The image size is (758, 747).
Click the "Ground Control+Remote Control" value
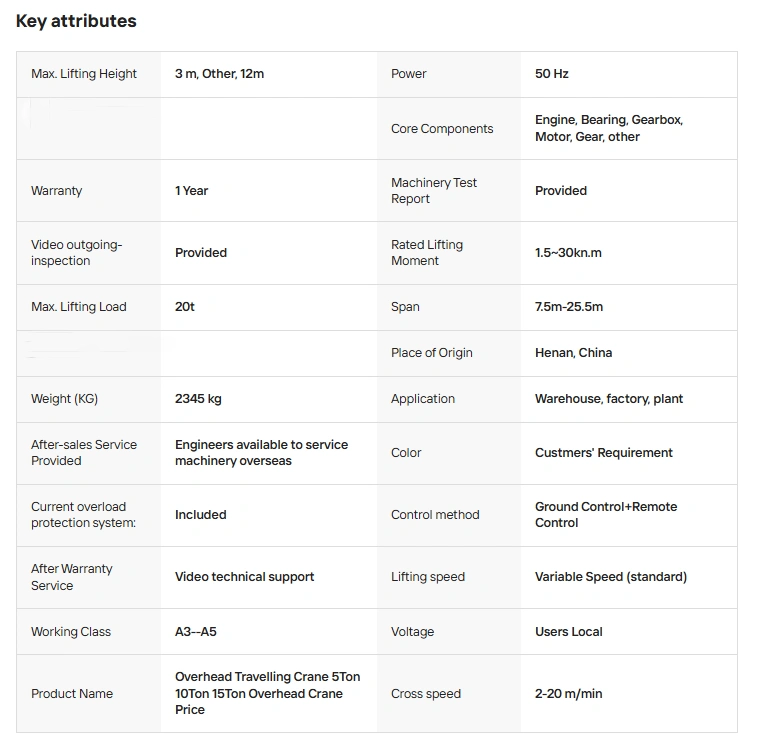[605, 515]
